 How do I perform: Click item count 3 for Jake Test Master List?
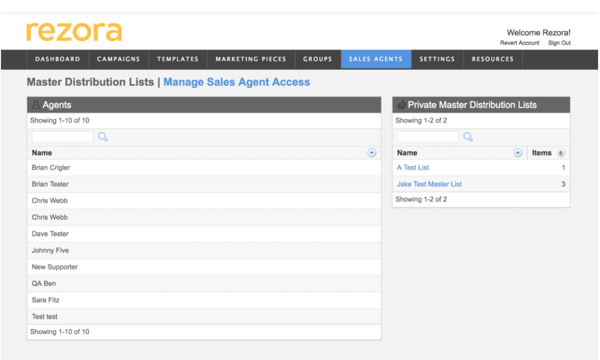pos(563,184)
